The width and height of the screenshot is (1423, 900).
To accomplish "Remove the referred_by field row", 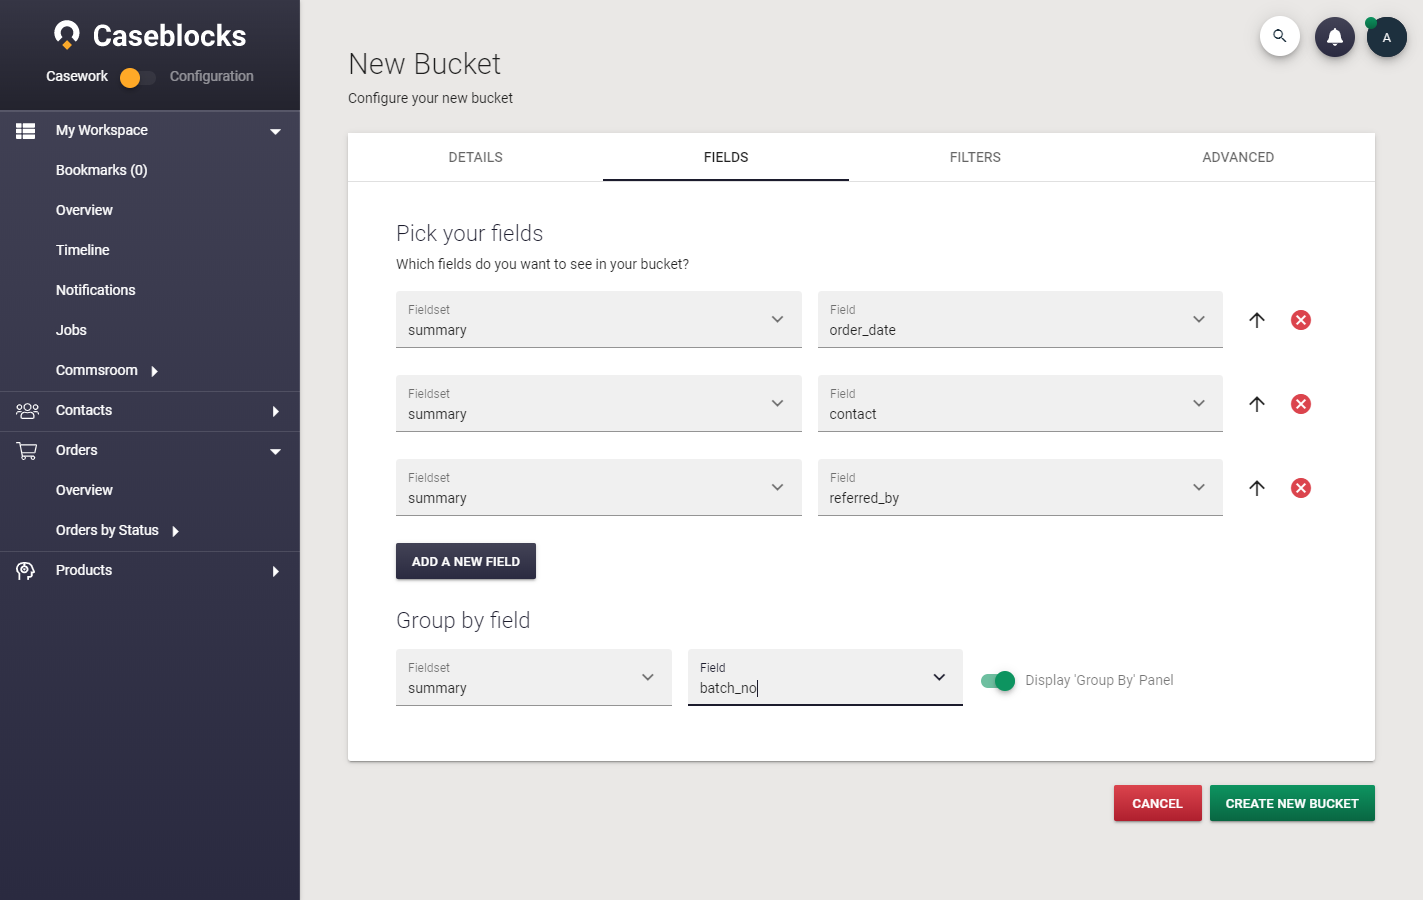I will [x=1301, y=488].
